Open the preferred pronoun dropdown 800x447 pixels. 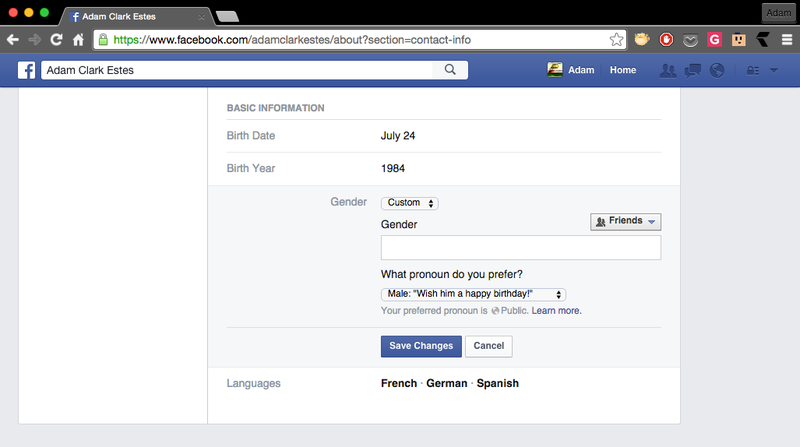click(473, 294)
